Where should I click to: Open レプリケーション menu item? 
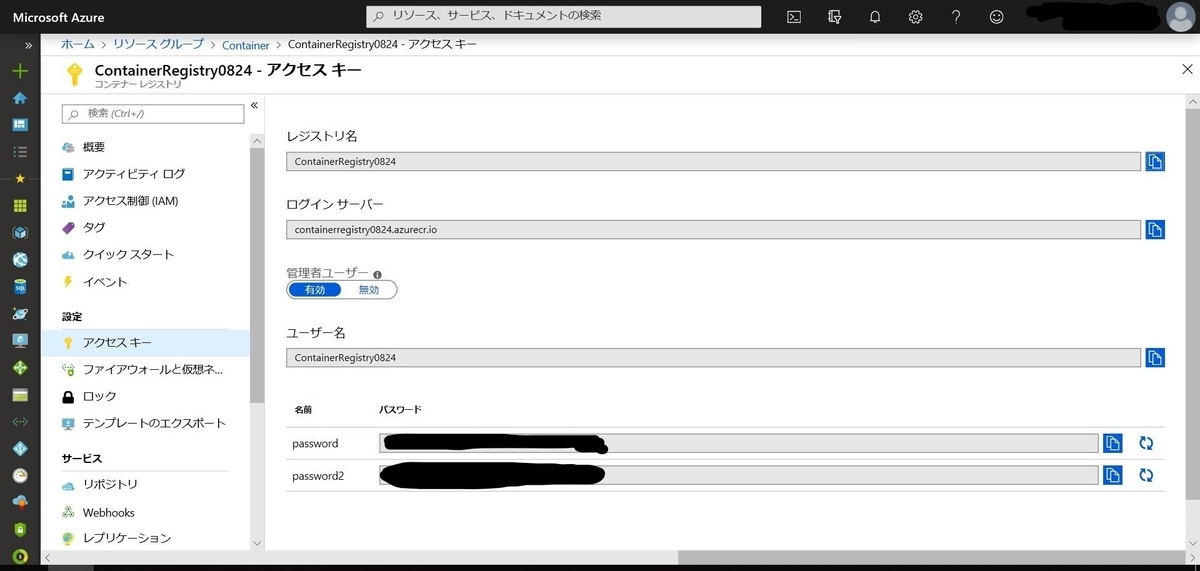[x=145, y=538]
